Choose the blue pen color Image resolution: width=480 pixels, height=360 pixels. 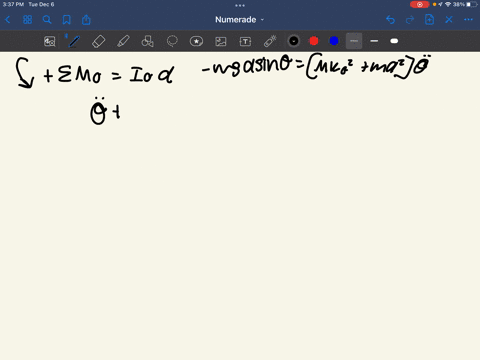pyautogui.click(x=334, y=41)
